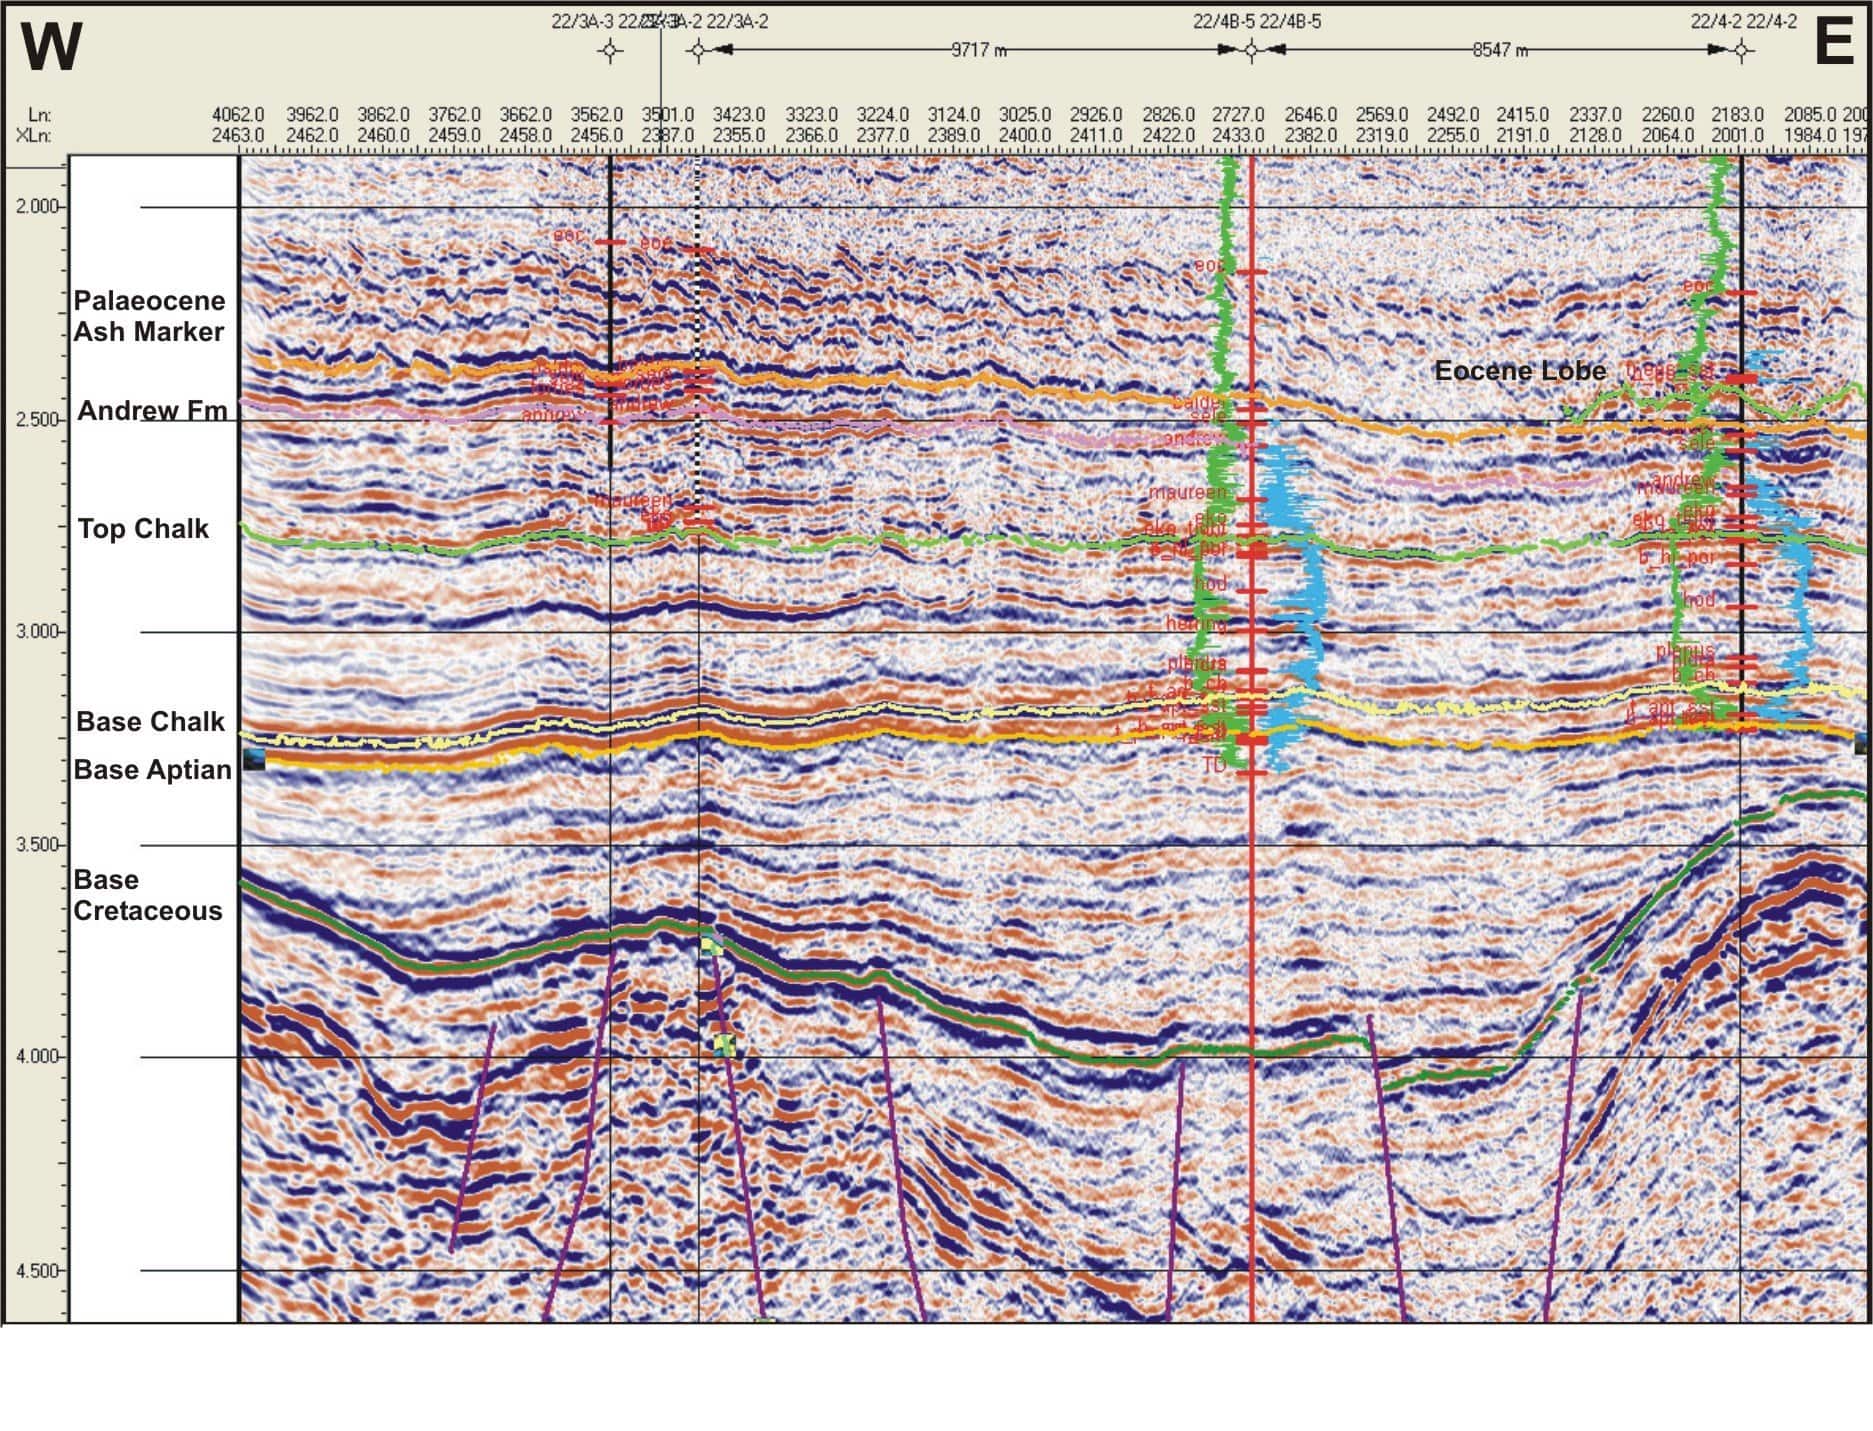Click the Andrew Fm horizon label
1873x1431 pixels.
(x=152, y=411)
